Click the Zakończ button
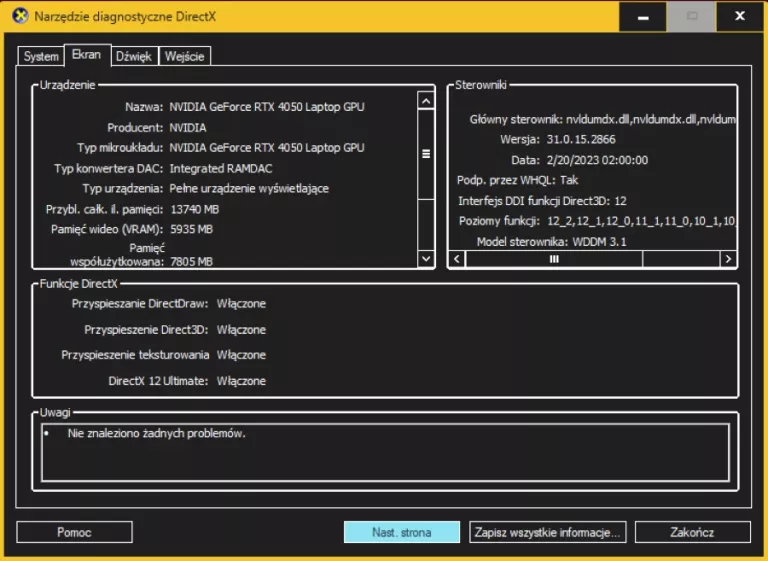 tap(692, 532)
